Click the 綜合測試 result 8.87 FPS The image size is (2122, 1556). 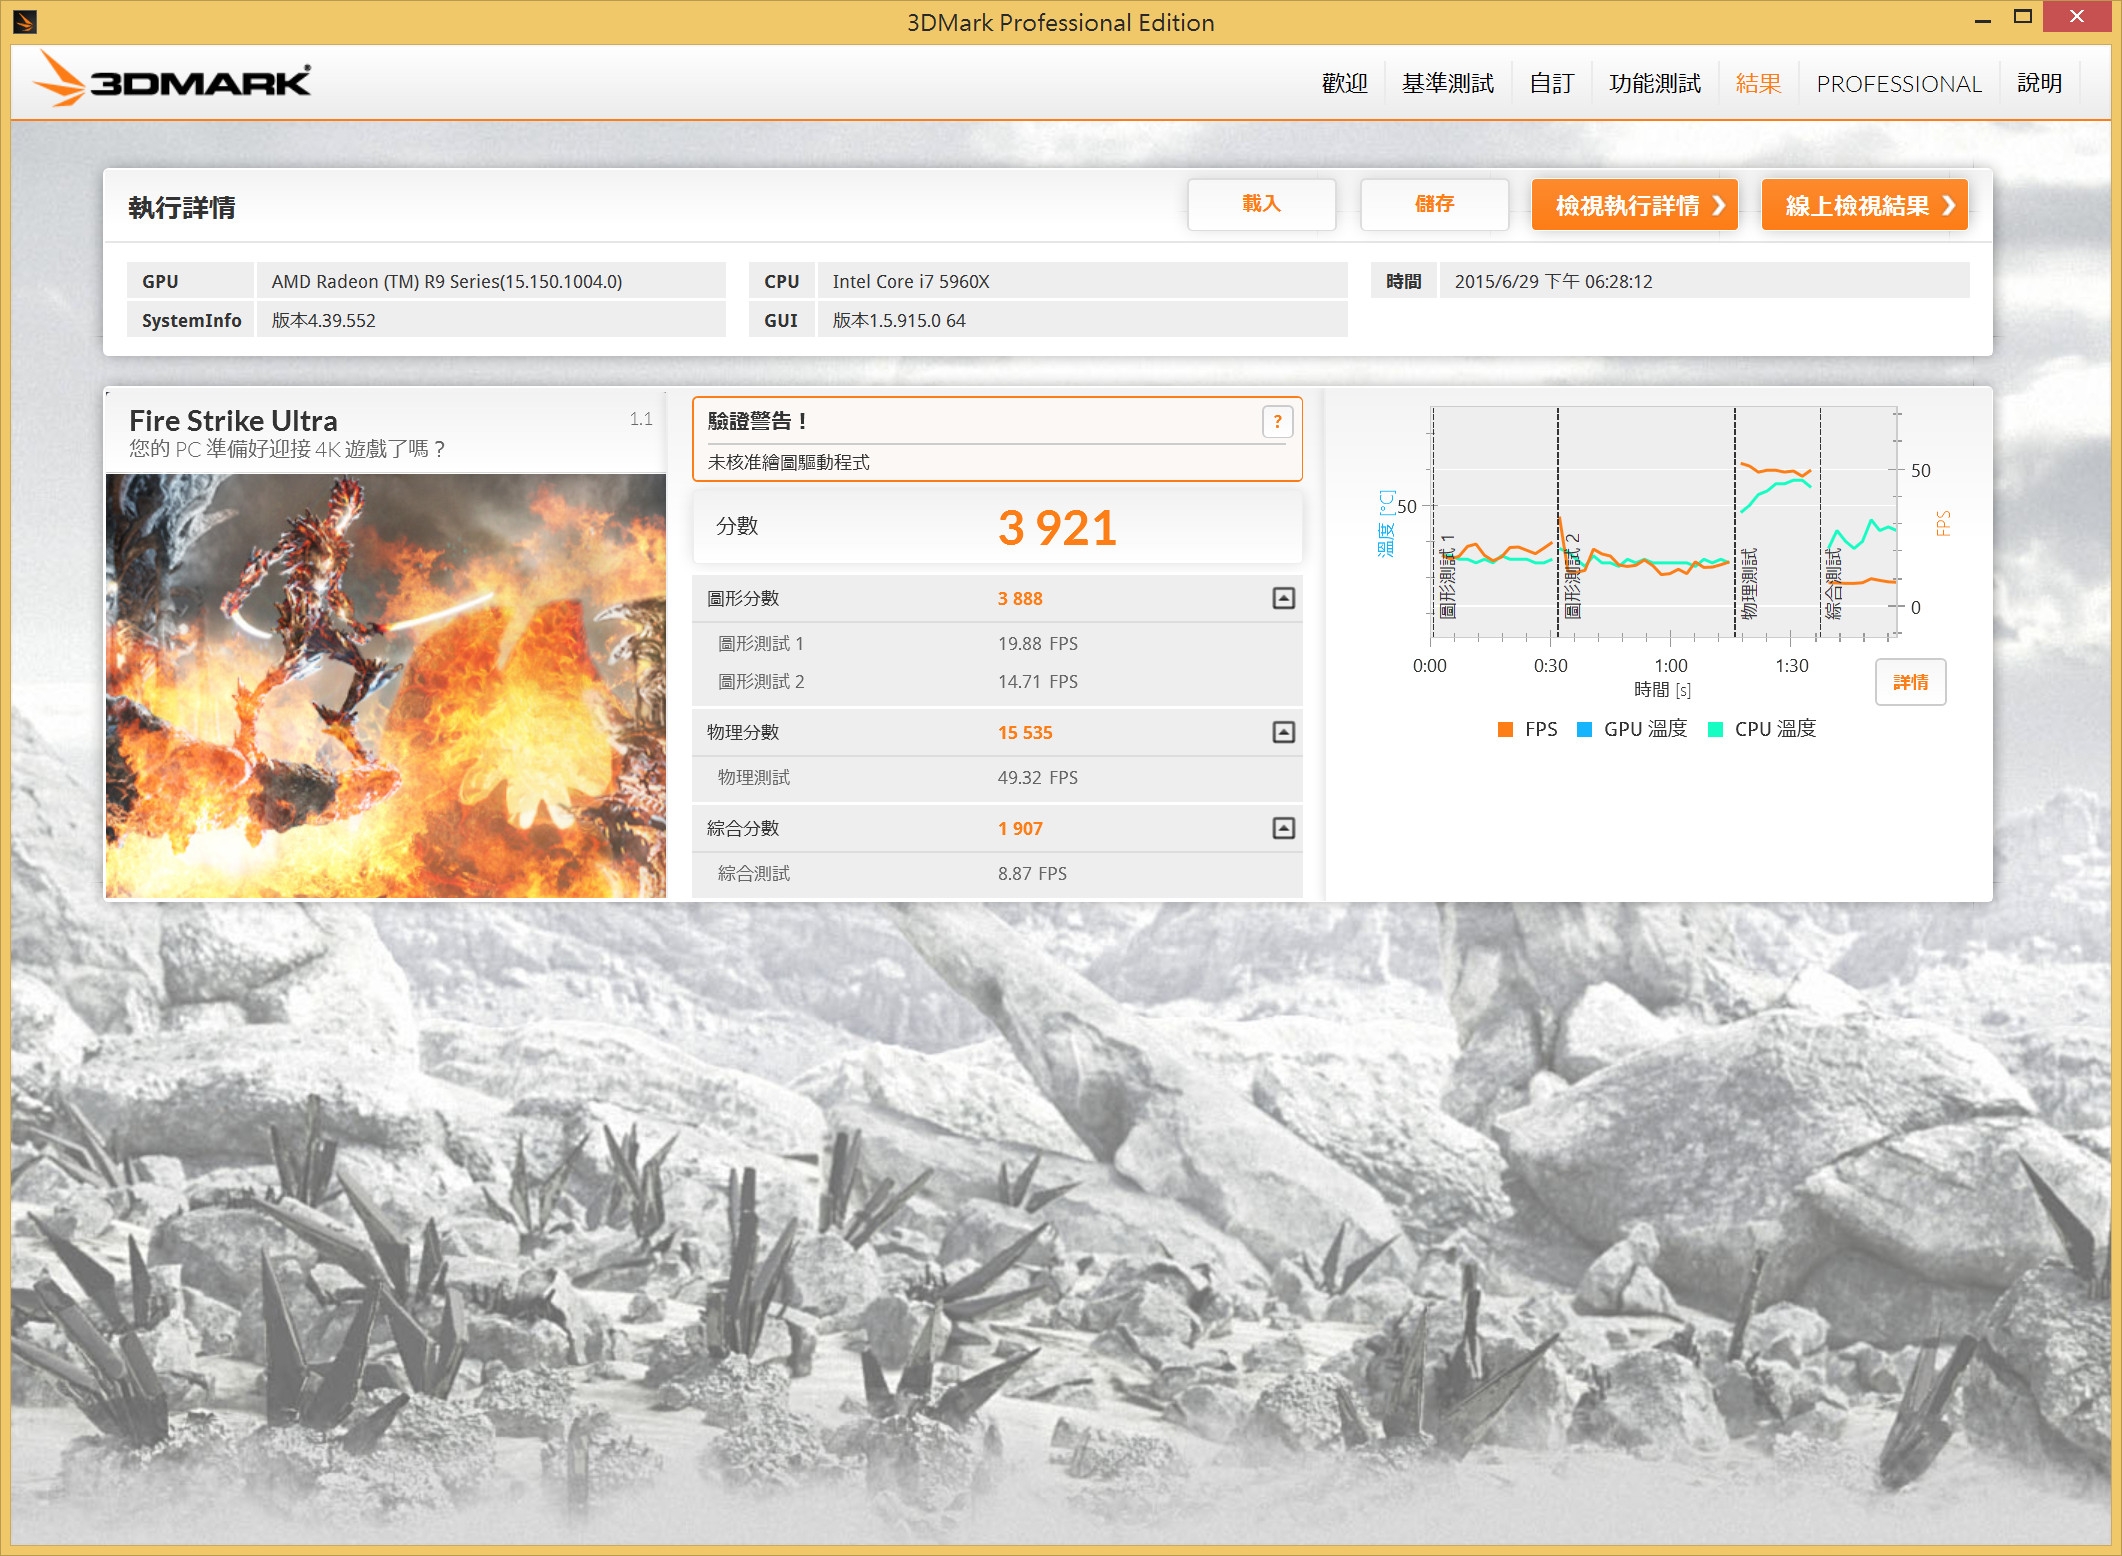(x=1032, y=874)
